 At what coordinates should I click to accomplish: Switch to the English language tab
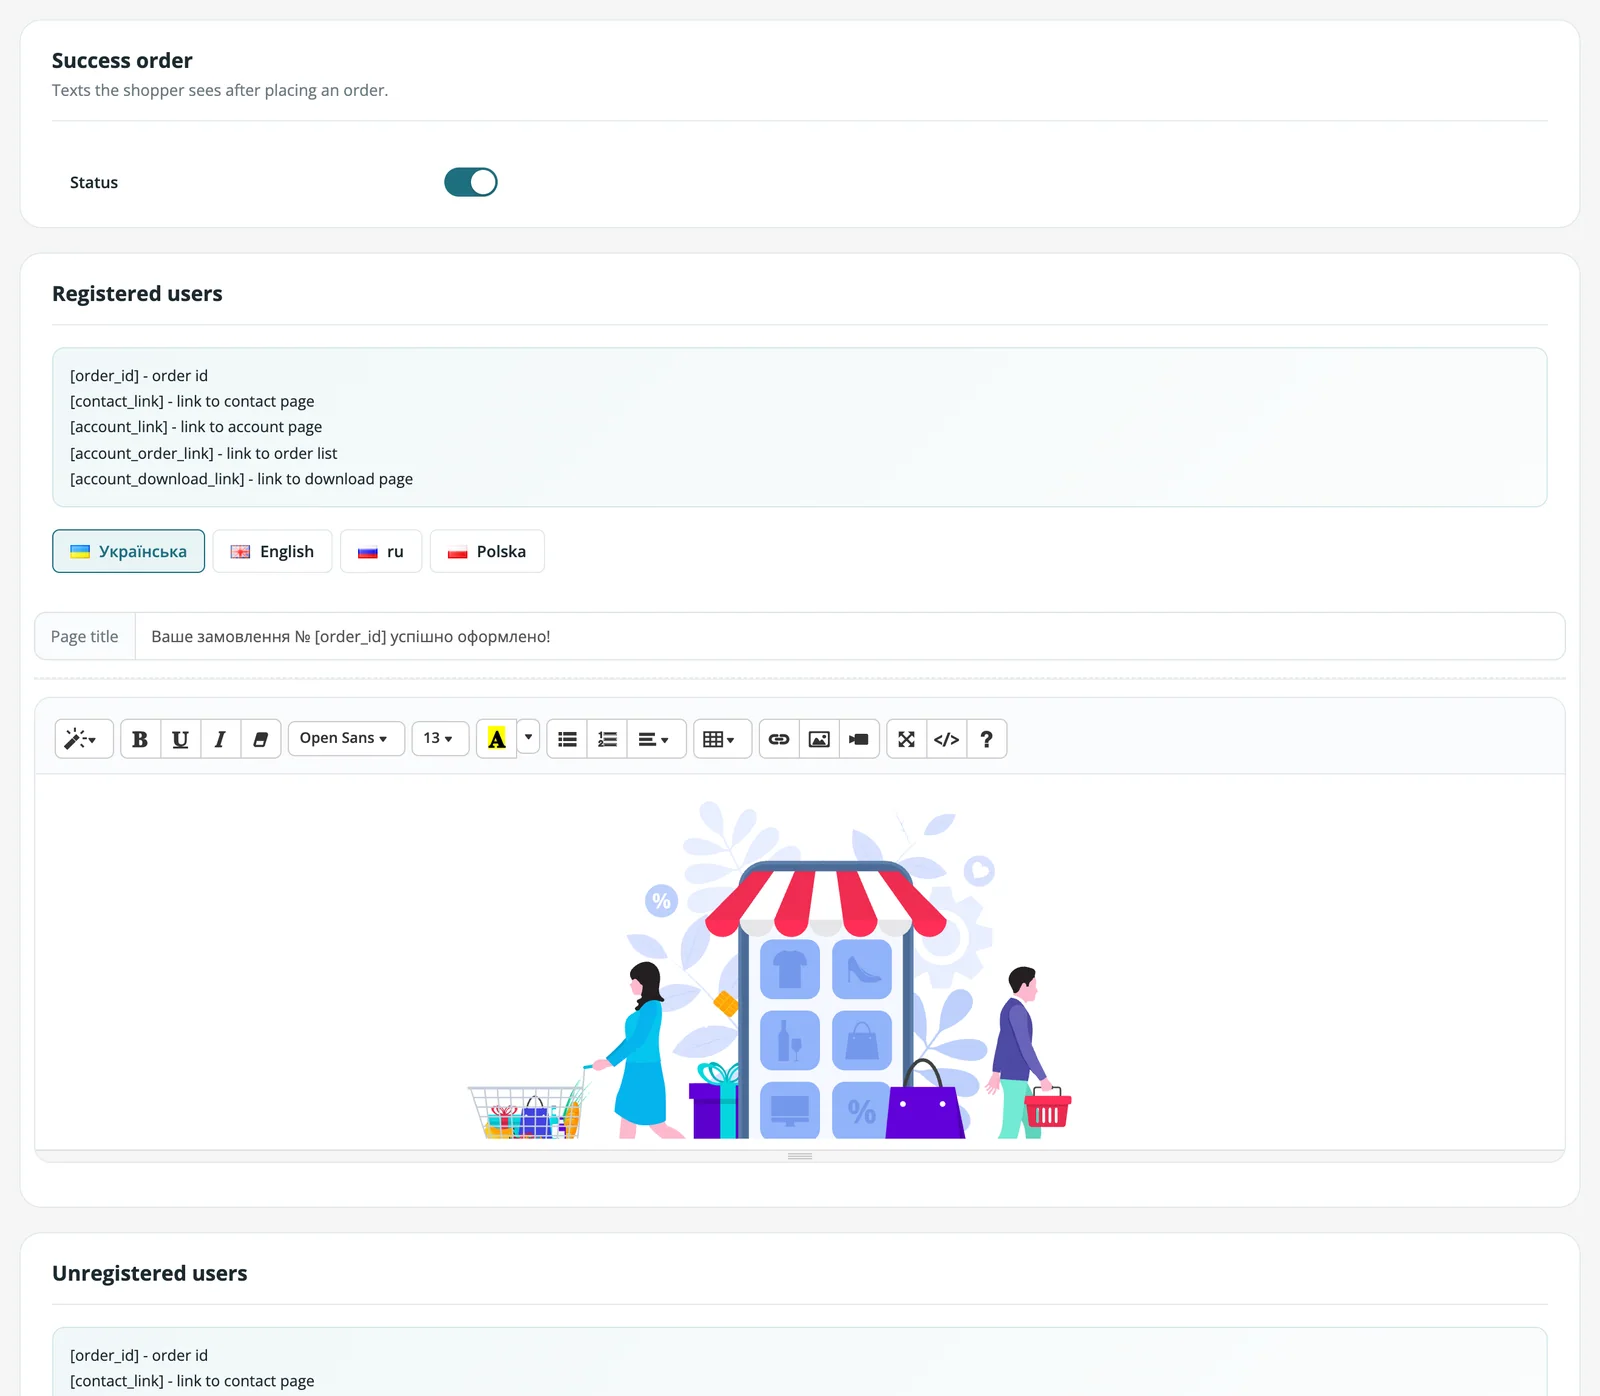pos(272,551)
